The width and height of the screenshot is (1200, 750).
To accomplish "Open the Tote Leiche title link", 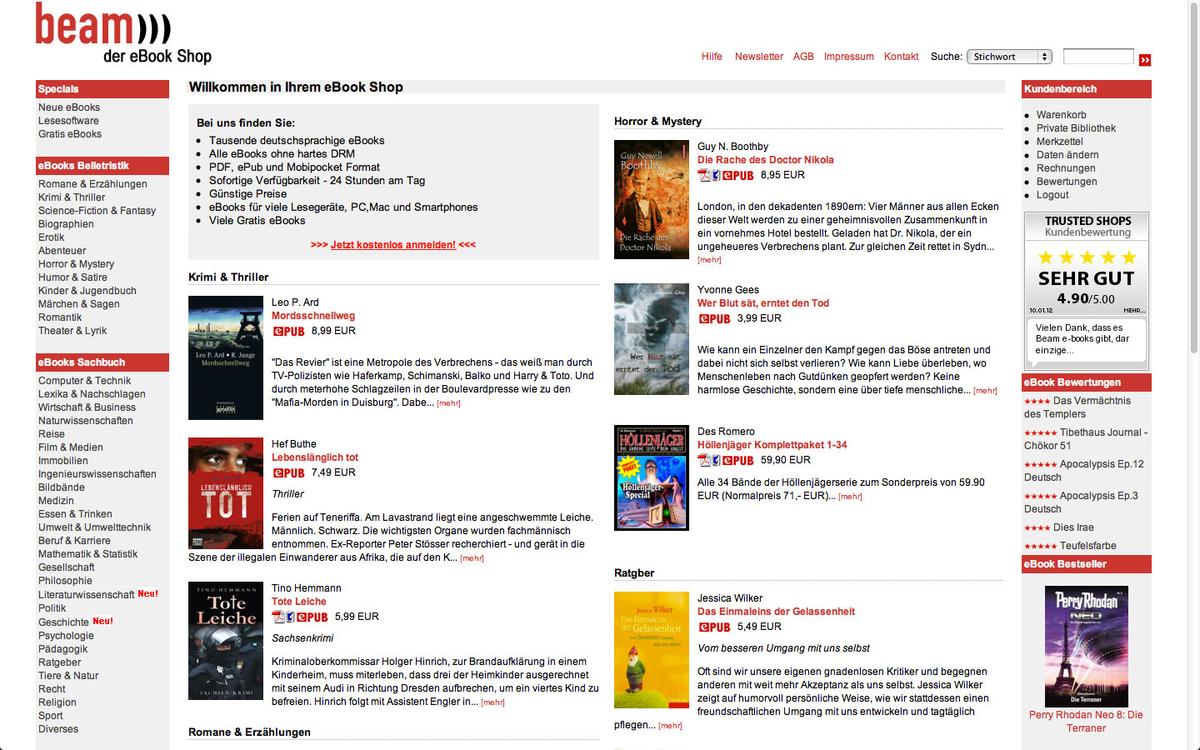I will (x=299, y=602).
